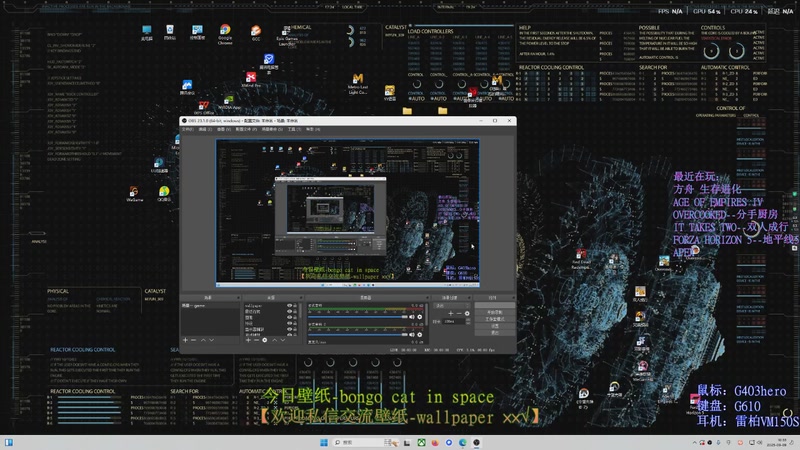800x450 pixels.
Task: Open scene transition type dropdown
Action: pyautogui.click(x=452, y=306)
